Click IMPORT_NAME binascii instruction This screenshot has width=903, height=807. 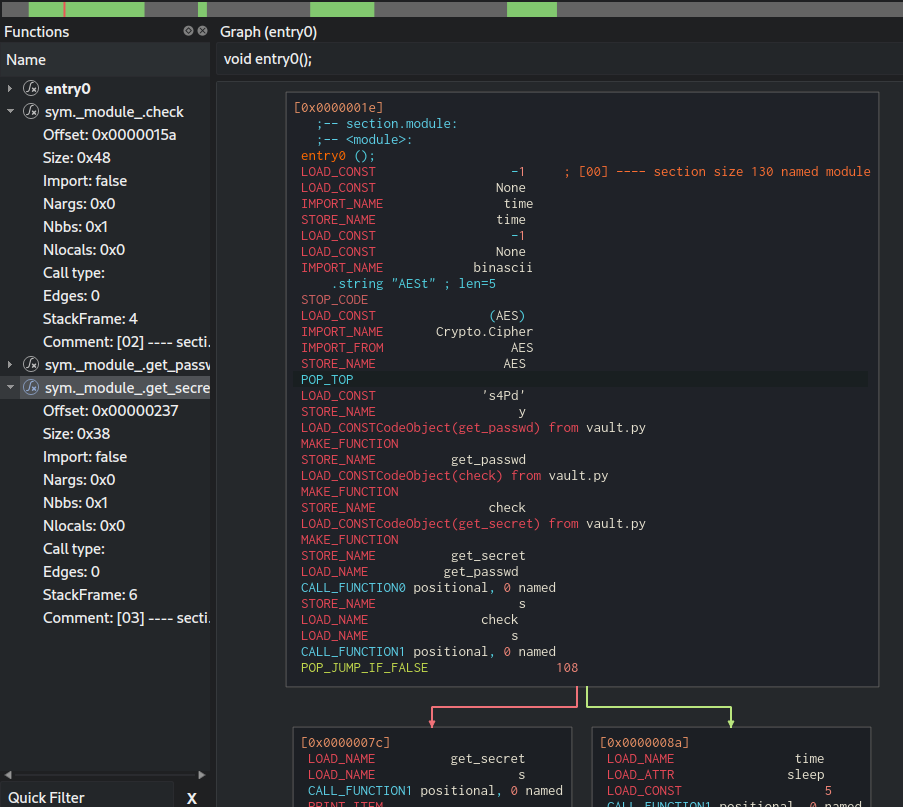(x=416, y=268)
